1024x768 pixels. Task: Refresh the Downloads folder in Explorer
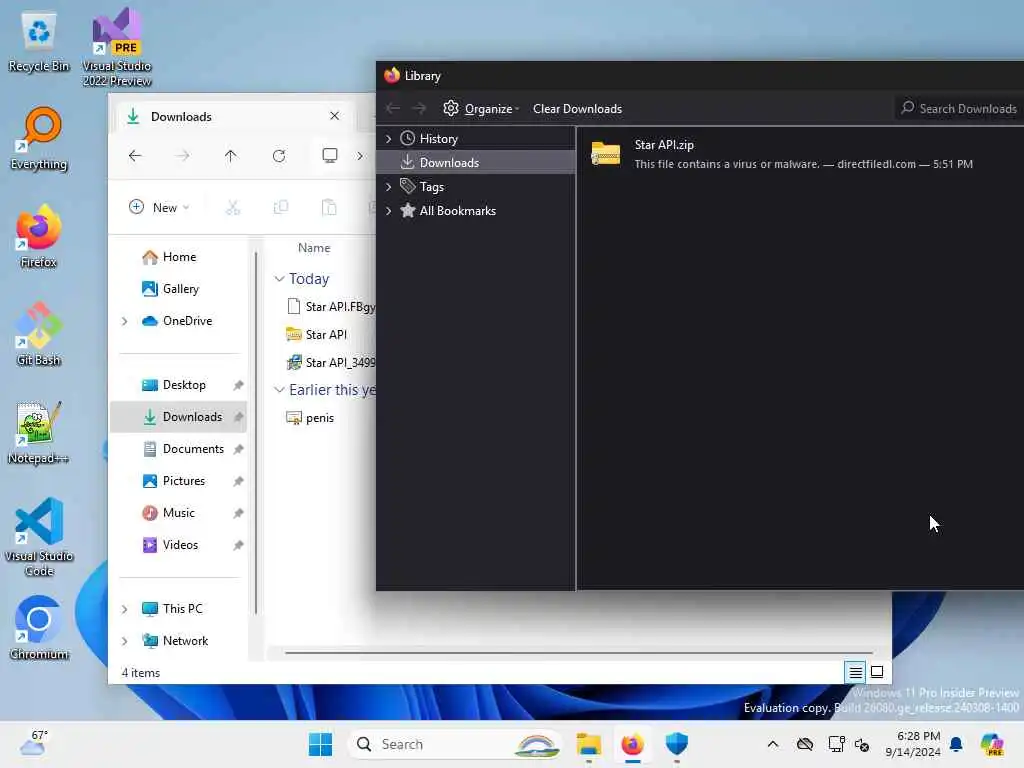[279, 155]
